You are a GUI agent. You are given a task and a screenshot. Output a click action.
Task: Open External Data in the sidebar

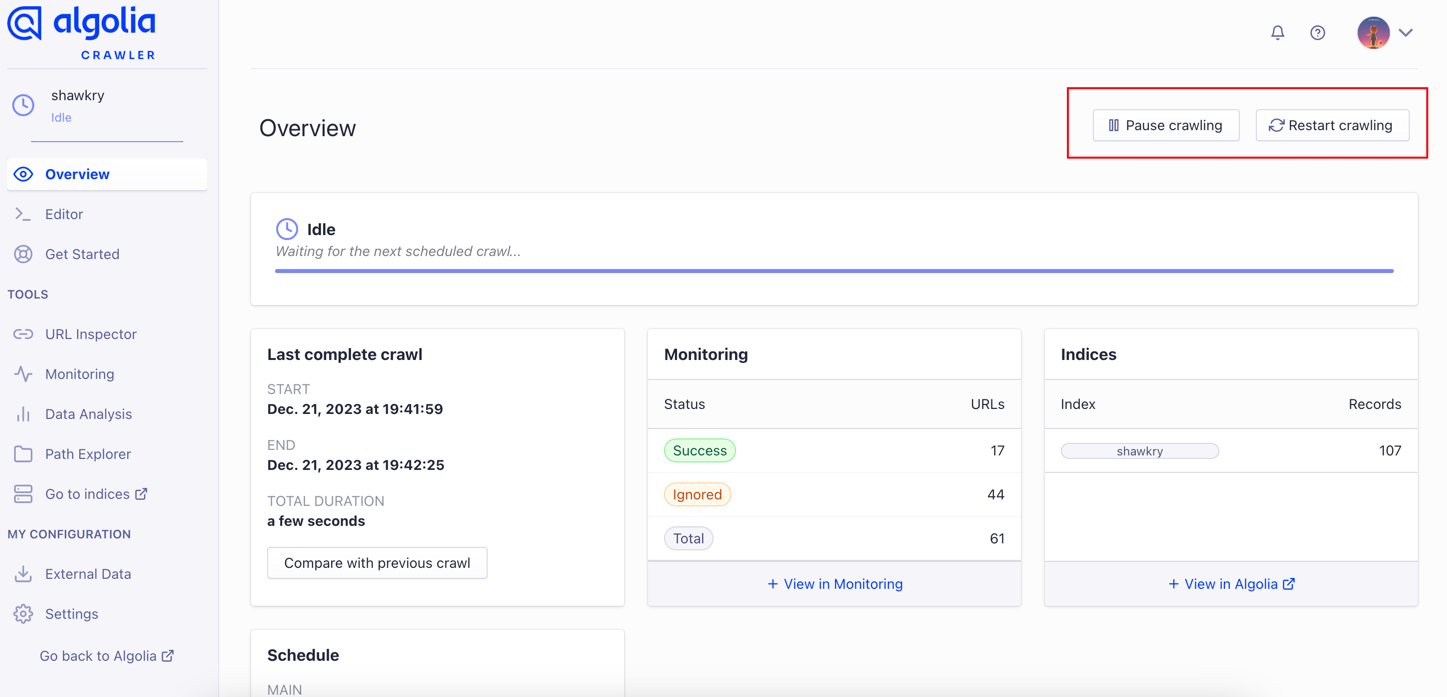coord(88,574)
